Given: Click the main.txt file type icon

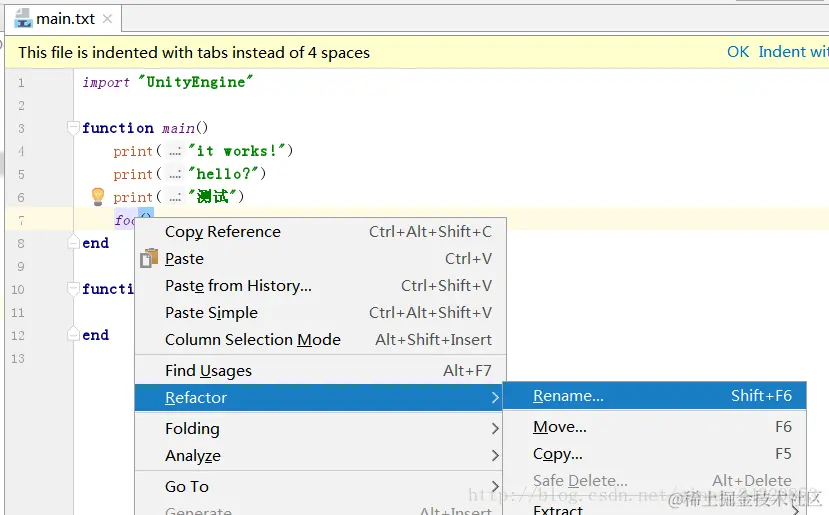Looking at the screenshot, I should [23, 18].
